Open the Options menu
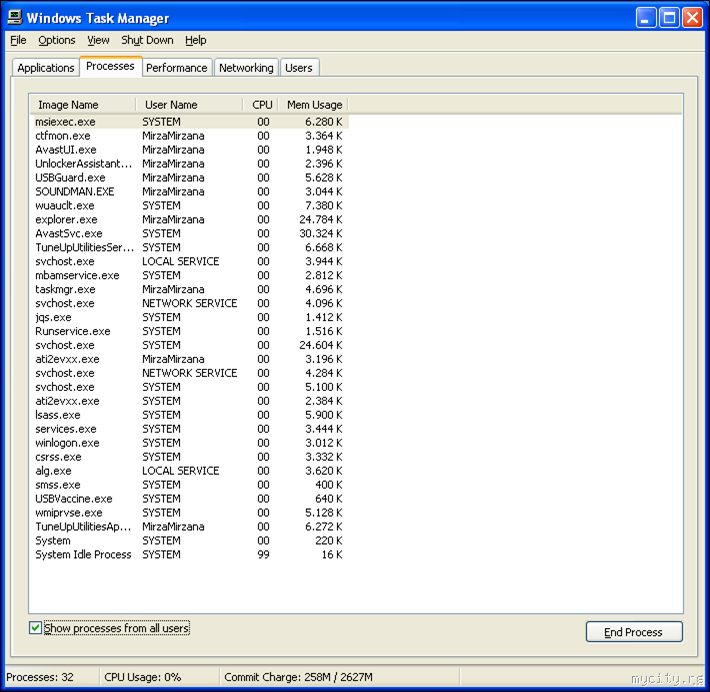The image size is (710, 692). [x=57, y=40]
